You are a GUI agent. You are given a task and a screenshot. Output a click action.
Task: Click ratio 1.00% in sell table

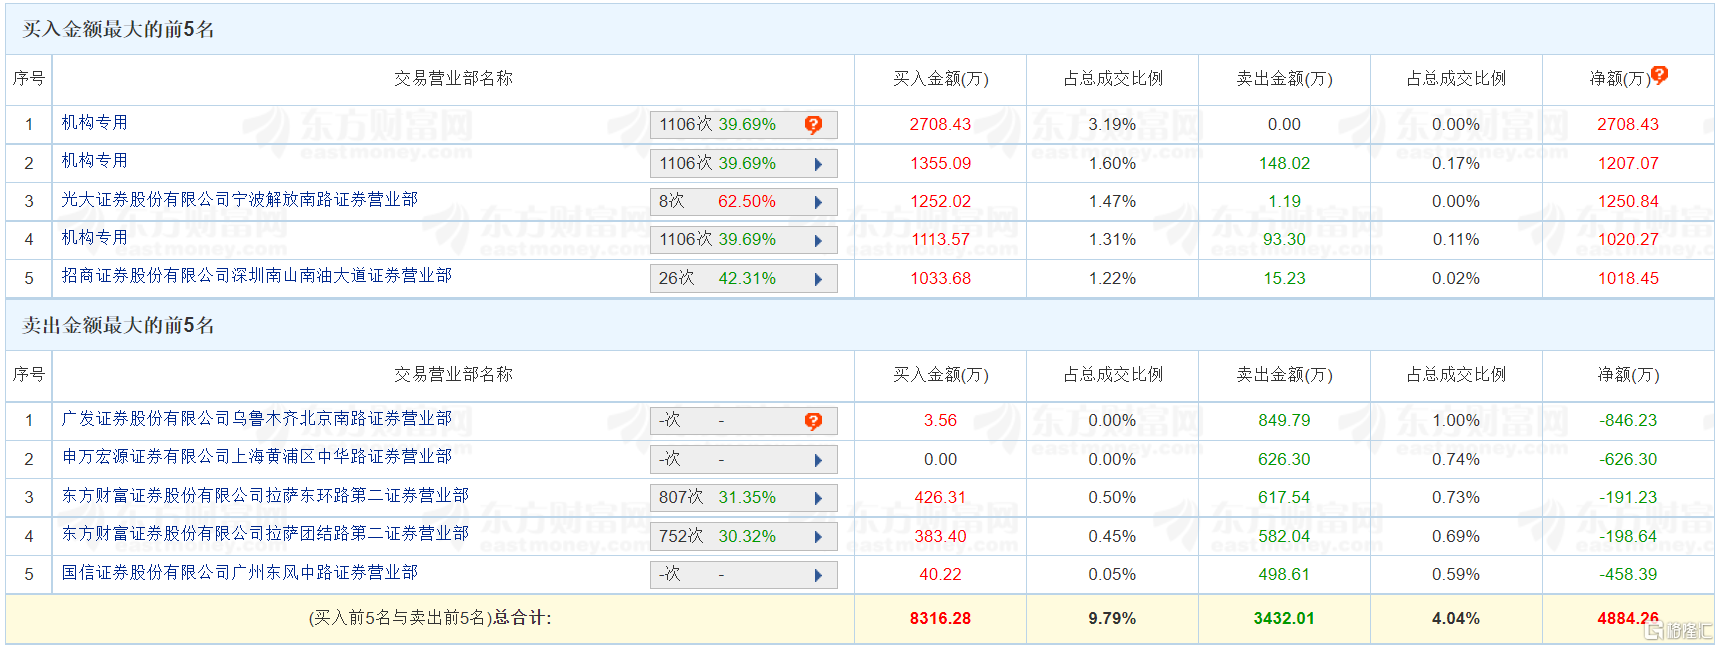click(x=1456, y=421)
